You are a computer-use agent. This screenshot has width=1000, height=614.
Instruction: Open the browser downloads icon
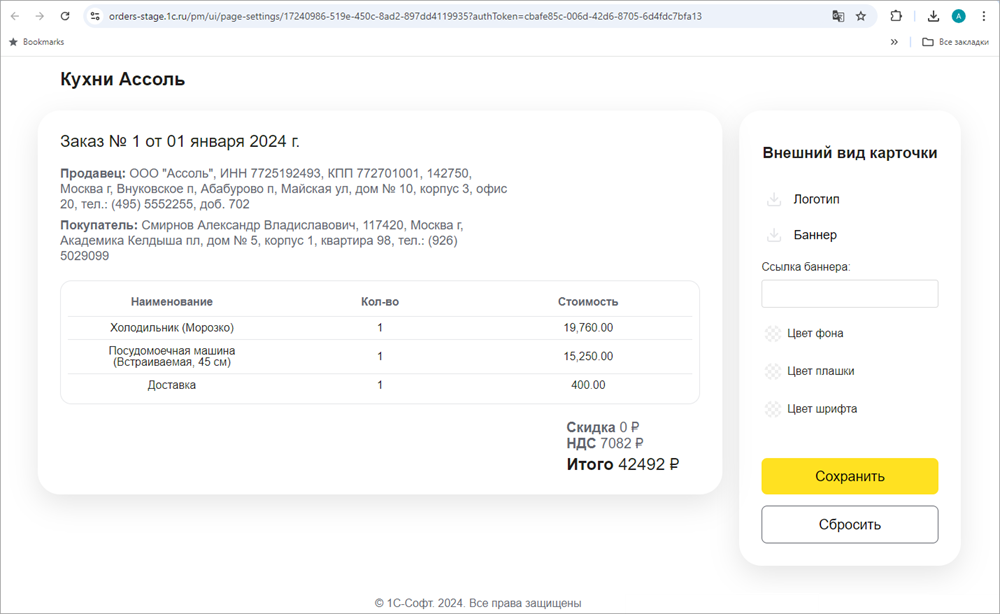(x=933, y=16)
